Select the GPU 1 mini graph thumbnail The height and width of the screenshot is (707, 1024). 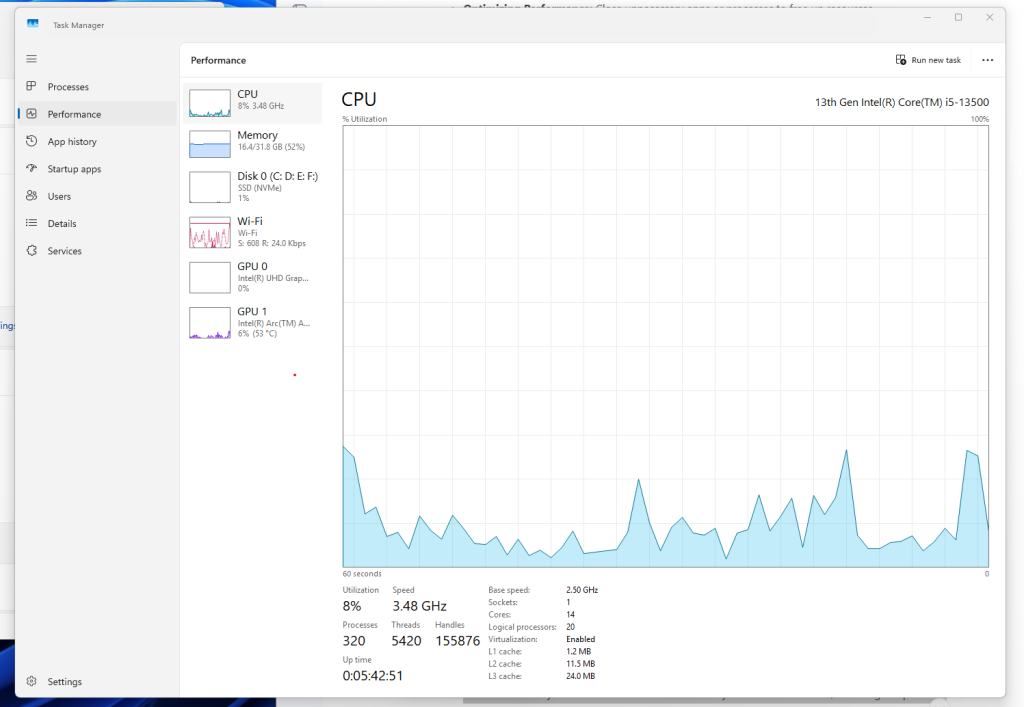210,322
